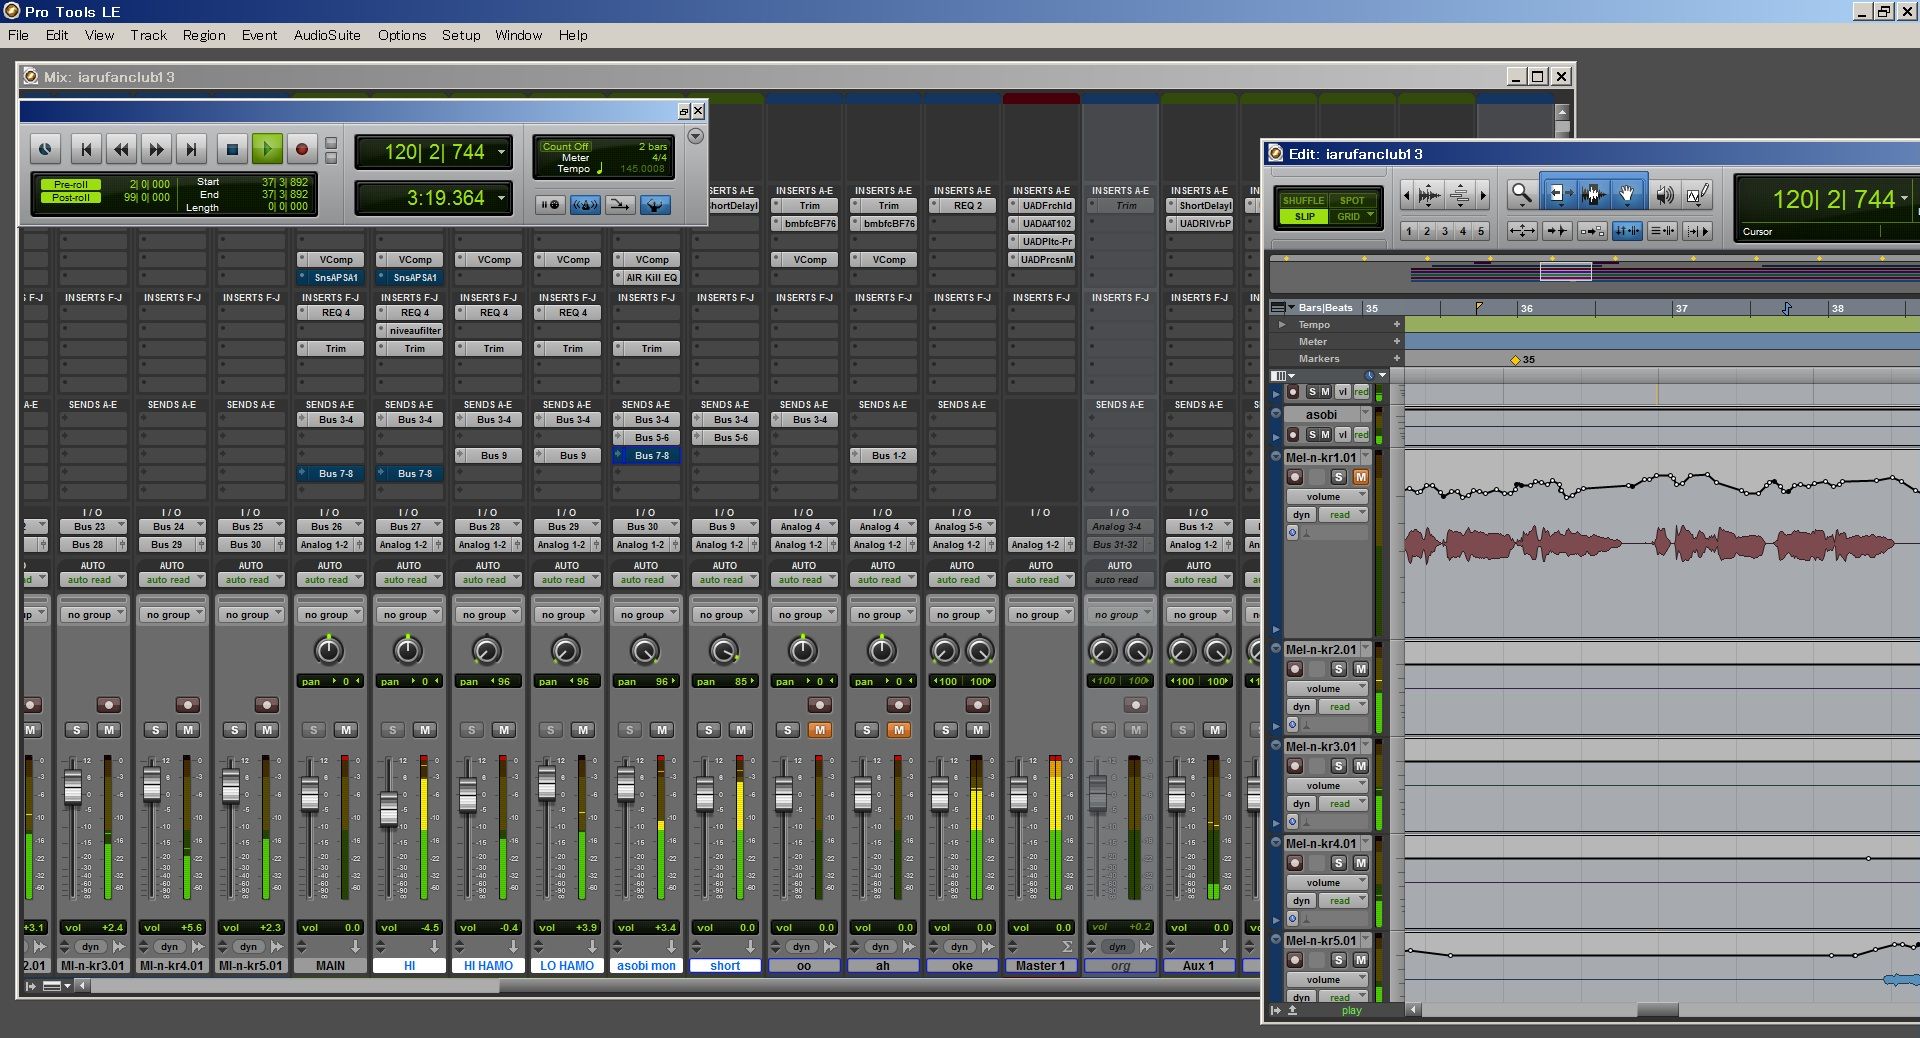Enable Pre-roll in the transport
Viewport: 1920px width, 1038px height.
[71, 184]
